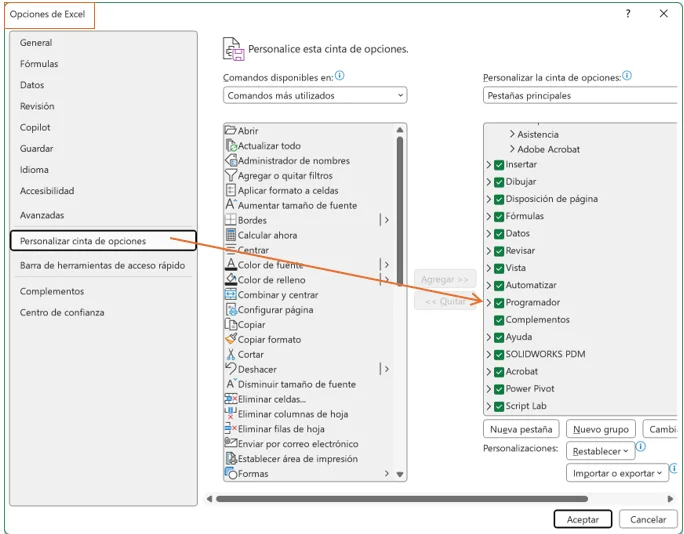Click the Aplicar formato a celdas icon
This screenshot has height=534, width=684.
tap(230, 190)
